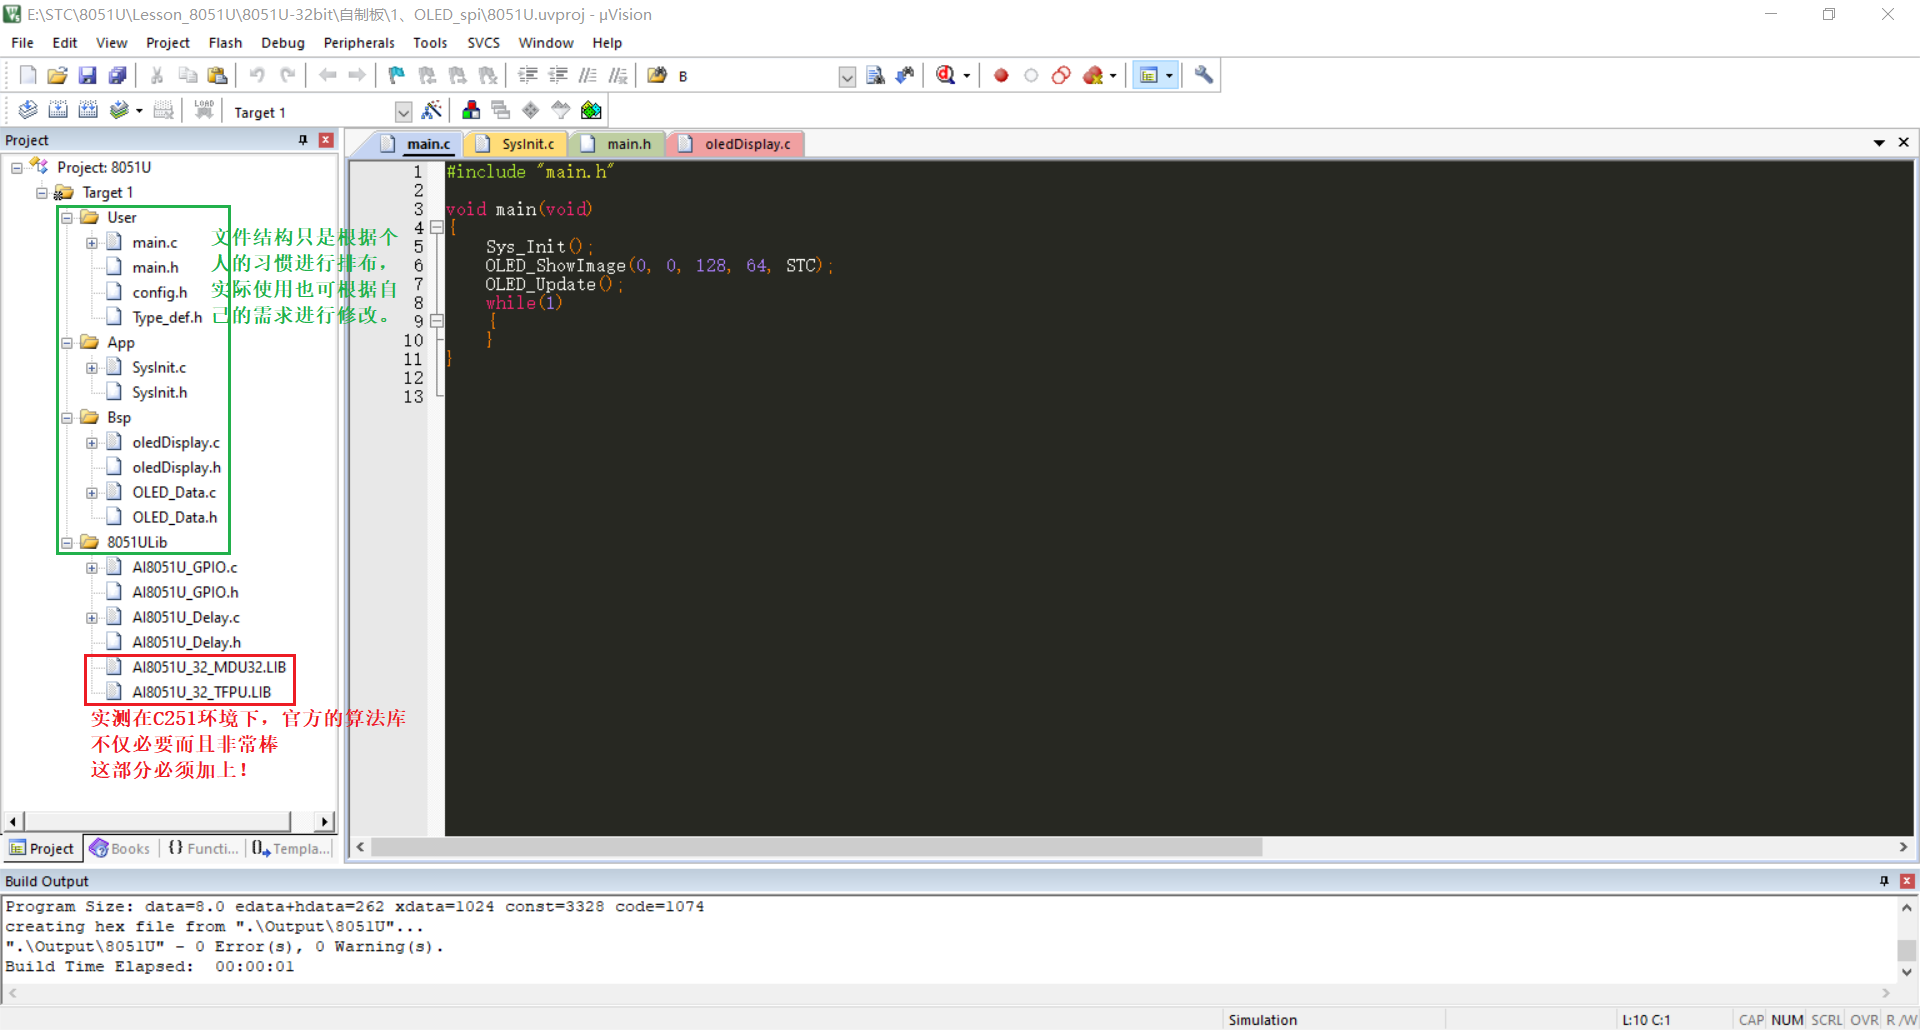
Task: Open the Target 1 selection dropdown
Action: pos(403,112)
